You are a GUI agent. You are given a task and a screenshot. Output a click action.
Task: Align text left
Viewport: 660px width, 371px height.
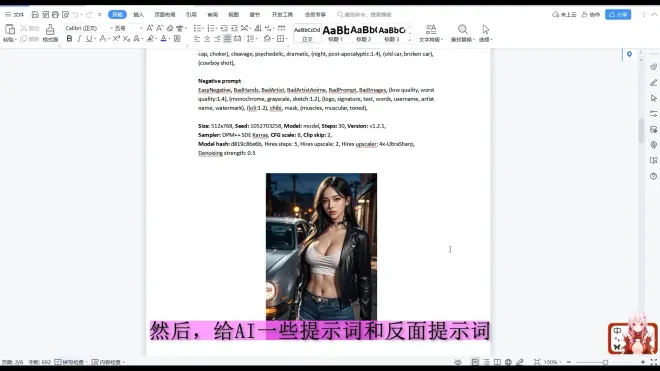click(x=197, y=39)
